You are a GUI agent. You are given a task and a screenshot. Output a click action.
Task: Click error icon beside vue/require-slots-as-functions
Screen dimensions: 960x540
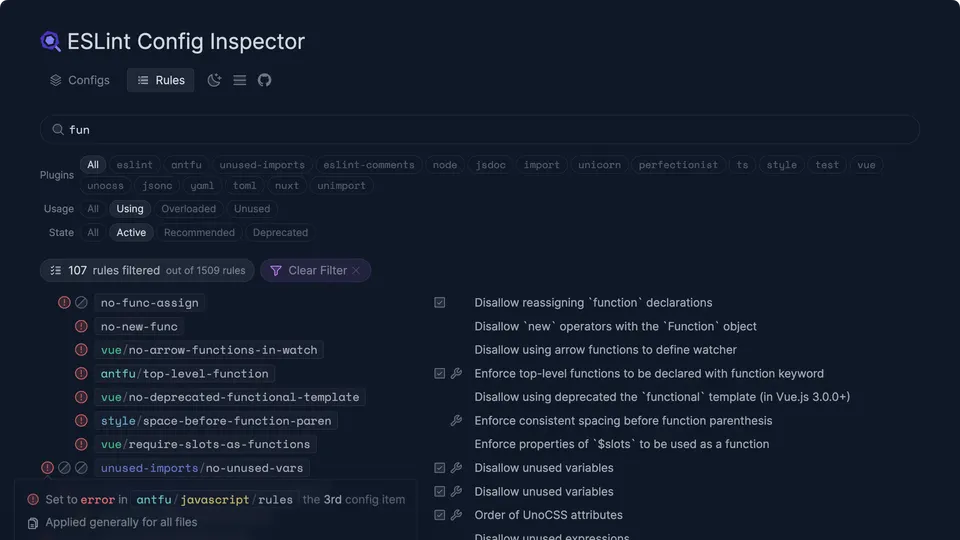(x=81, y=444)
